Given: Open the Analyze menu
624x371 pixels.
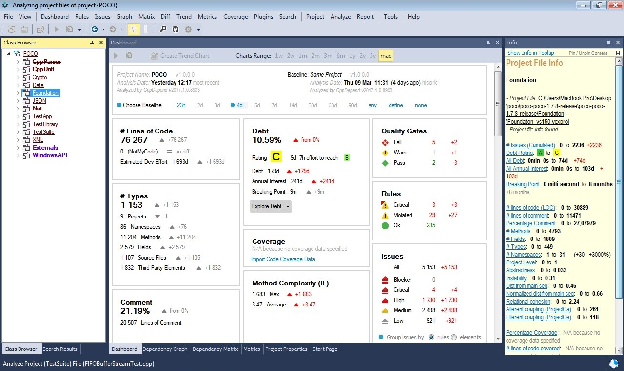Looking at the screenshot, I should click(x=341, y=16).
